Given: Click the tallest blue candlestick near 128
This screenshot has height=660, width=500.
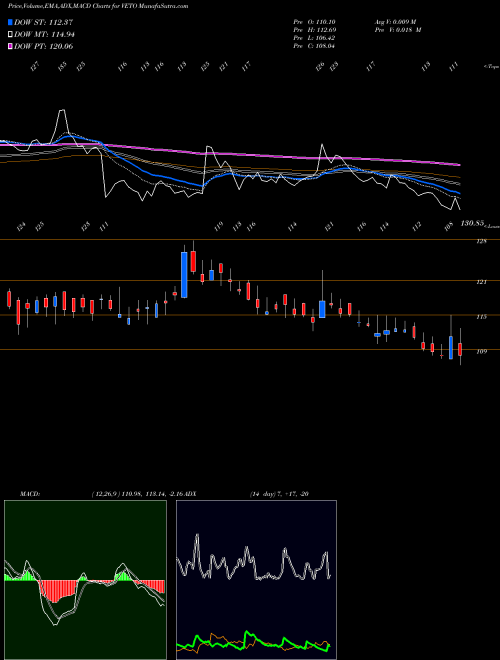Looking at the screenshot, I should (184, 275).
